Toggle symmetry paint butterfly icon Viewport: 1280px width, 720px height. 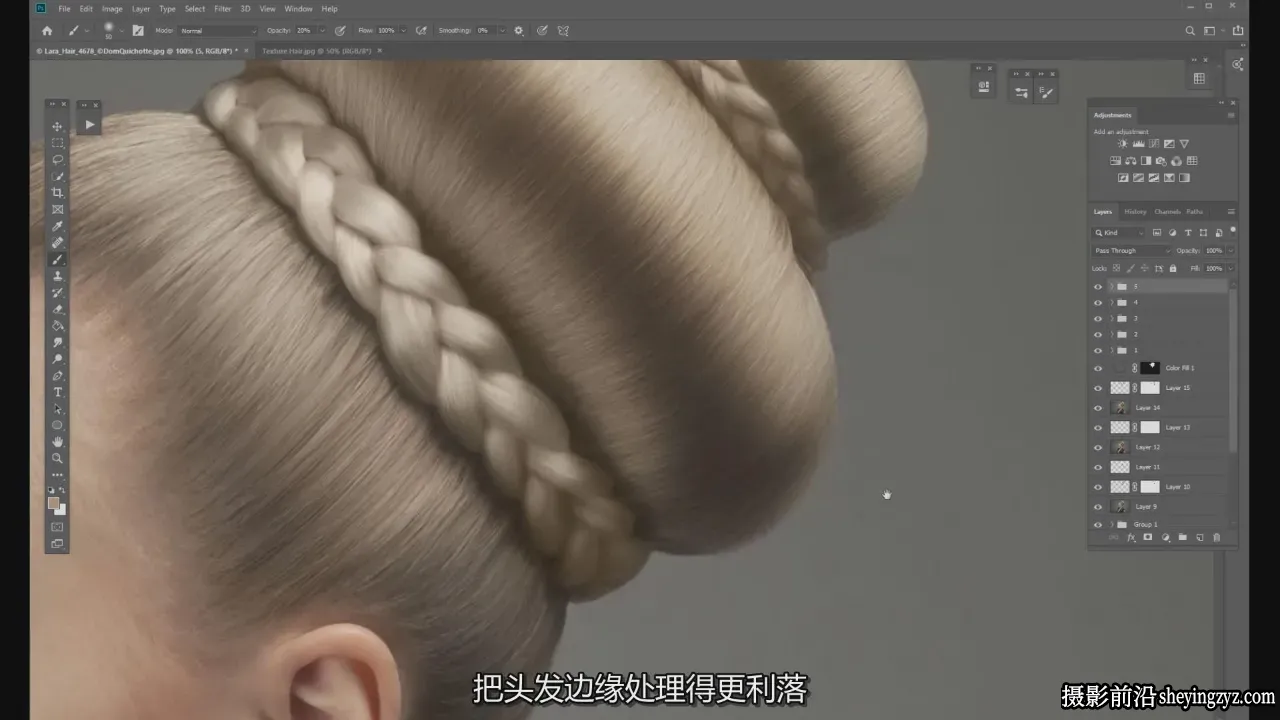(x=563, y=31)
